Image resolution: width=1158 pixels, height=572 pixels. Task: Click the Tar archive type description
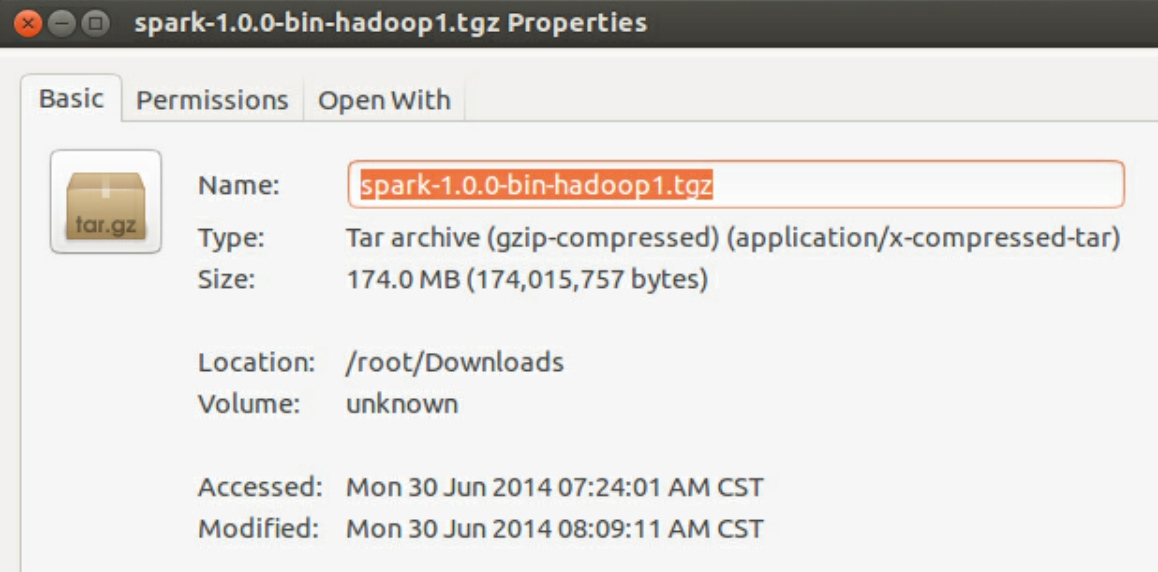(x=732, y=238)
